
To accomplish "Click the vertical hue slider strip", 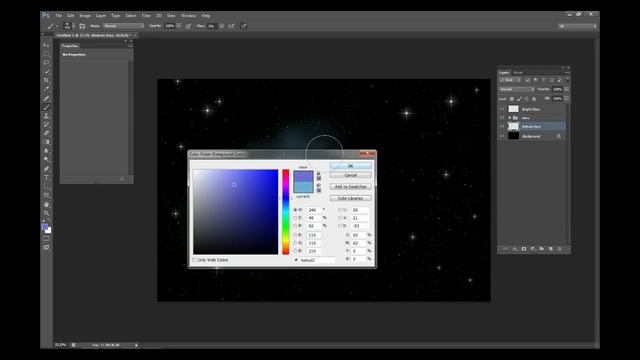I will point(286,212).
